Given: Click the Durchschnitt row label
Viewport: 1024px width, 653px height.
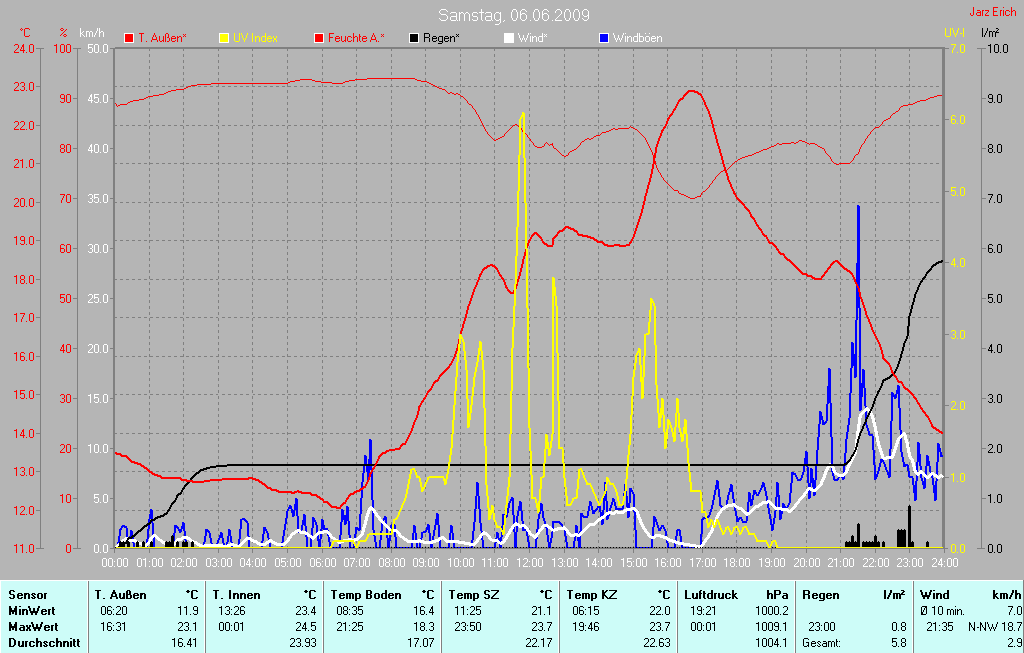Looking at the screenshot, I should (43, 642).
